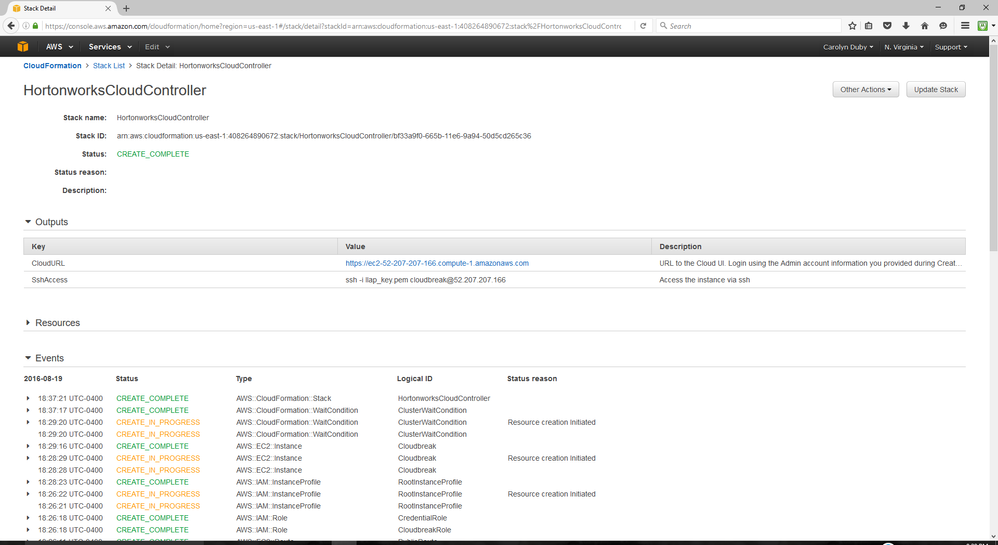Click the CloudbreakRole logical ID
The width and height of the screenshot is (998, 545).
click(x=425, y=530)
